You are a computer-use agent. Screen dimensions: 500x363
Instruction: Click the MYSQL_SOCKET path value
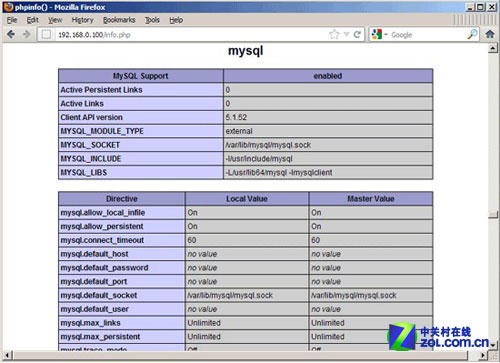[x=268, y=145]
